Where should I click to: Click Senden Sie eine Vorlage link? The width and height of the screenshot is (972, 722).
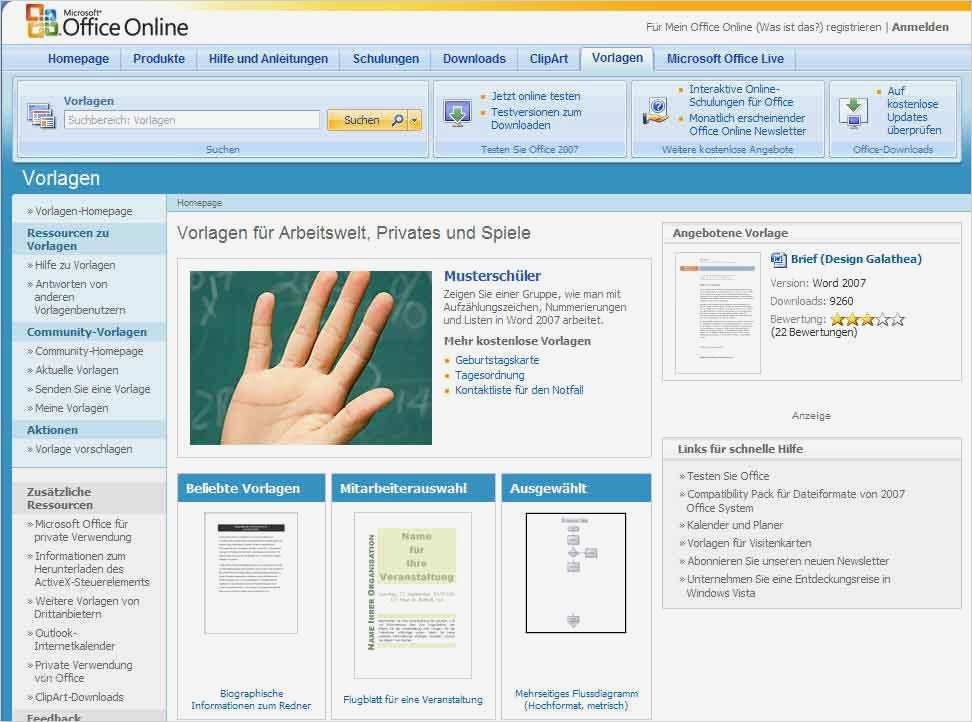tap(92, 389)
